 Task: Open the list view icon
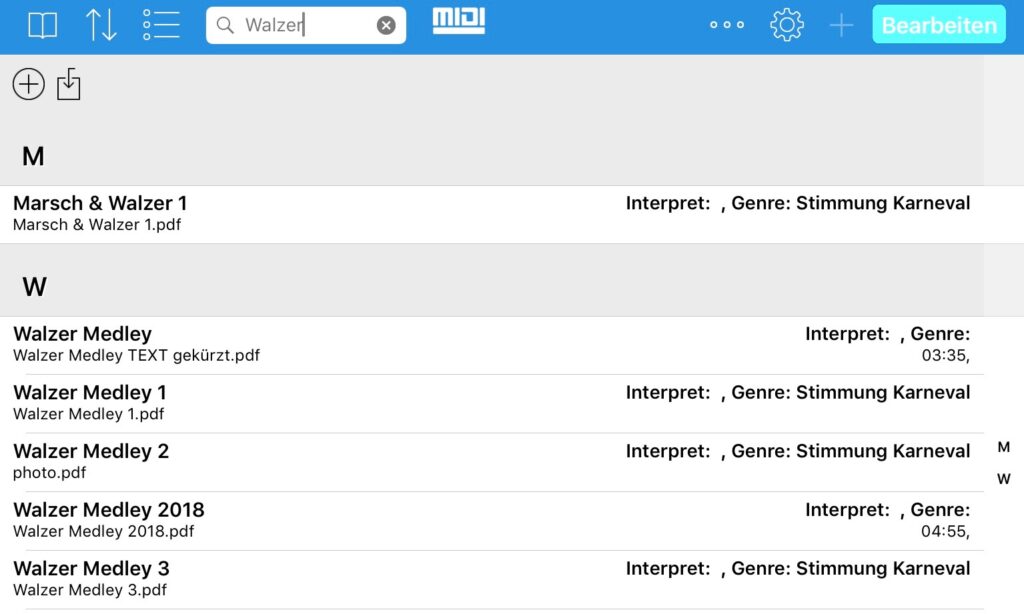point(161,25)
